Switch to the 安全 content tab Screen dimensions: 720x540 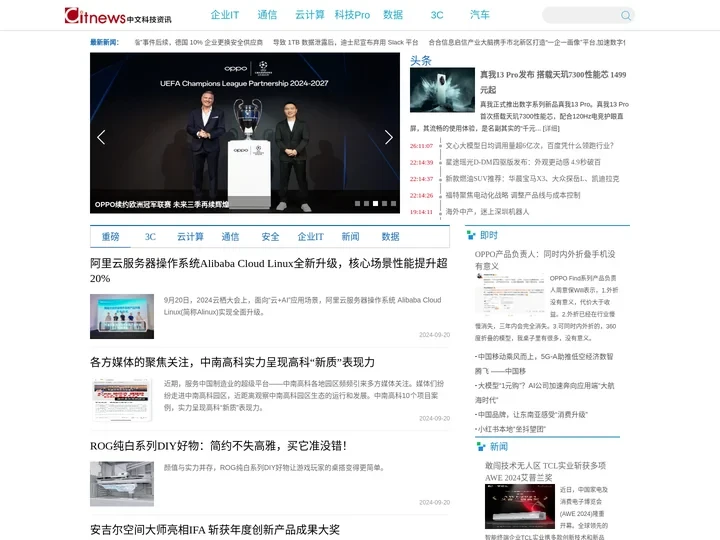[270, 236]
